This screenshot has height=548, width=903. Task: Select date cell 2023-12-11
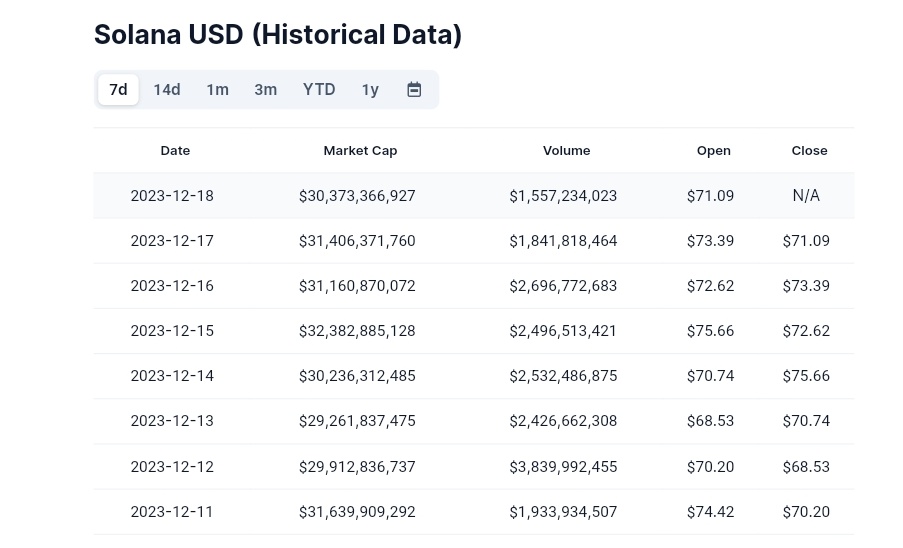tap(172, 512)
